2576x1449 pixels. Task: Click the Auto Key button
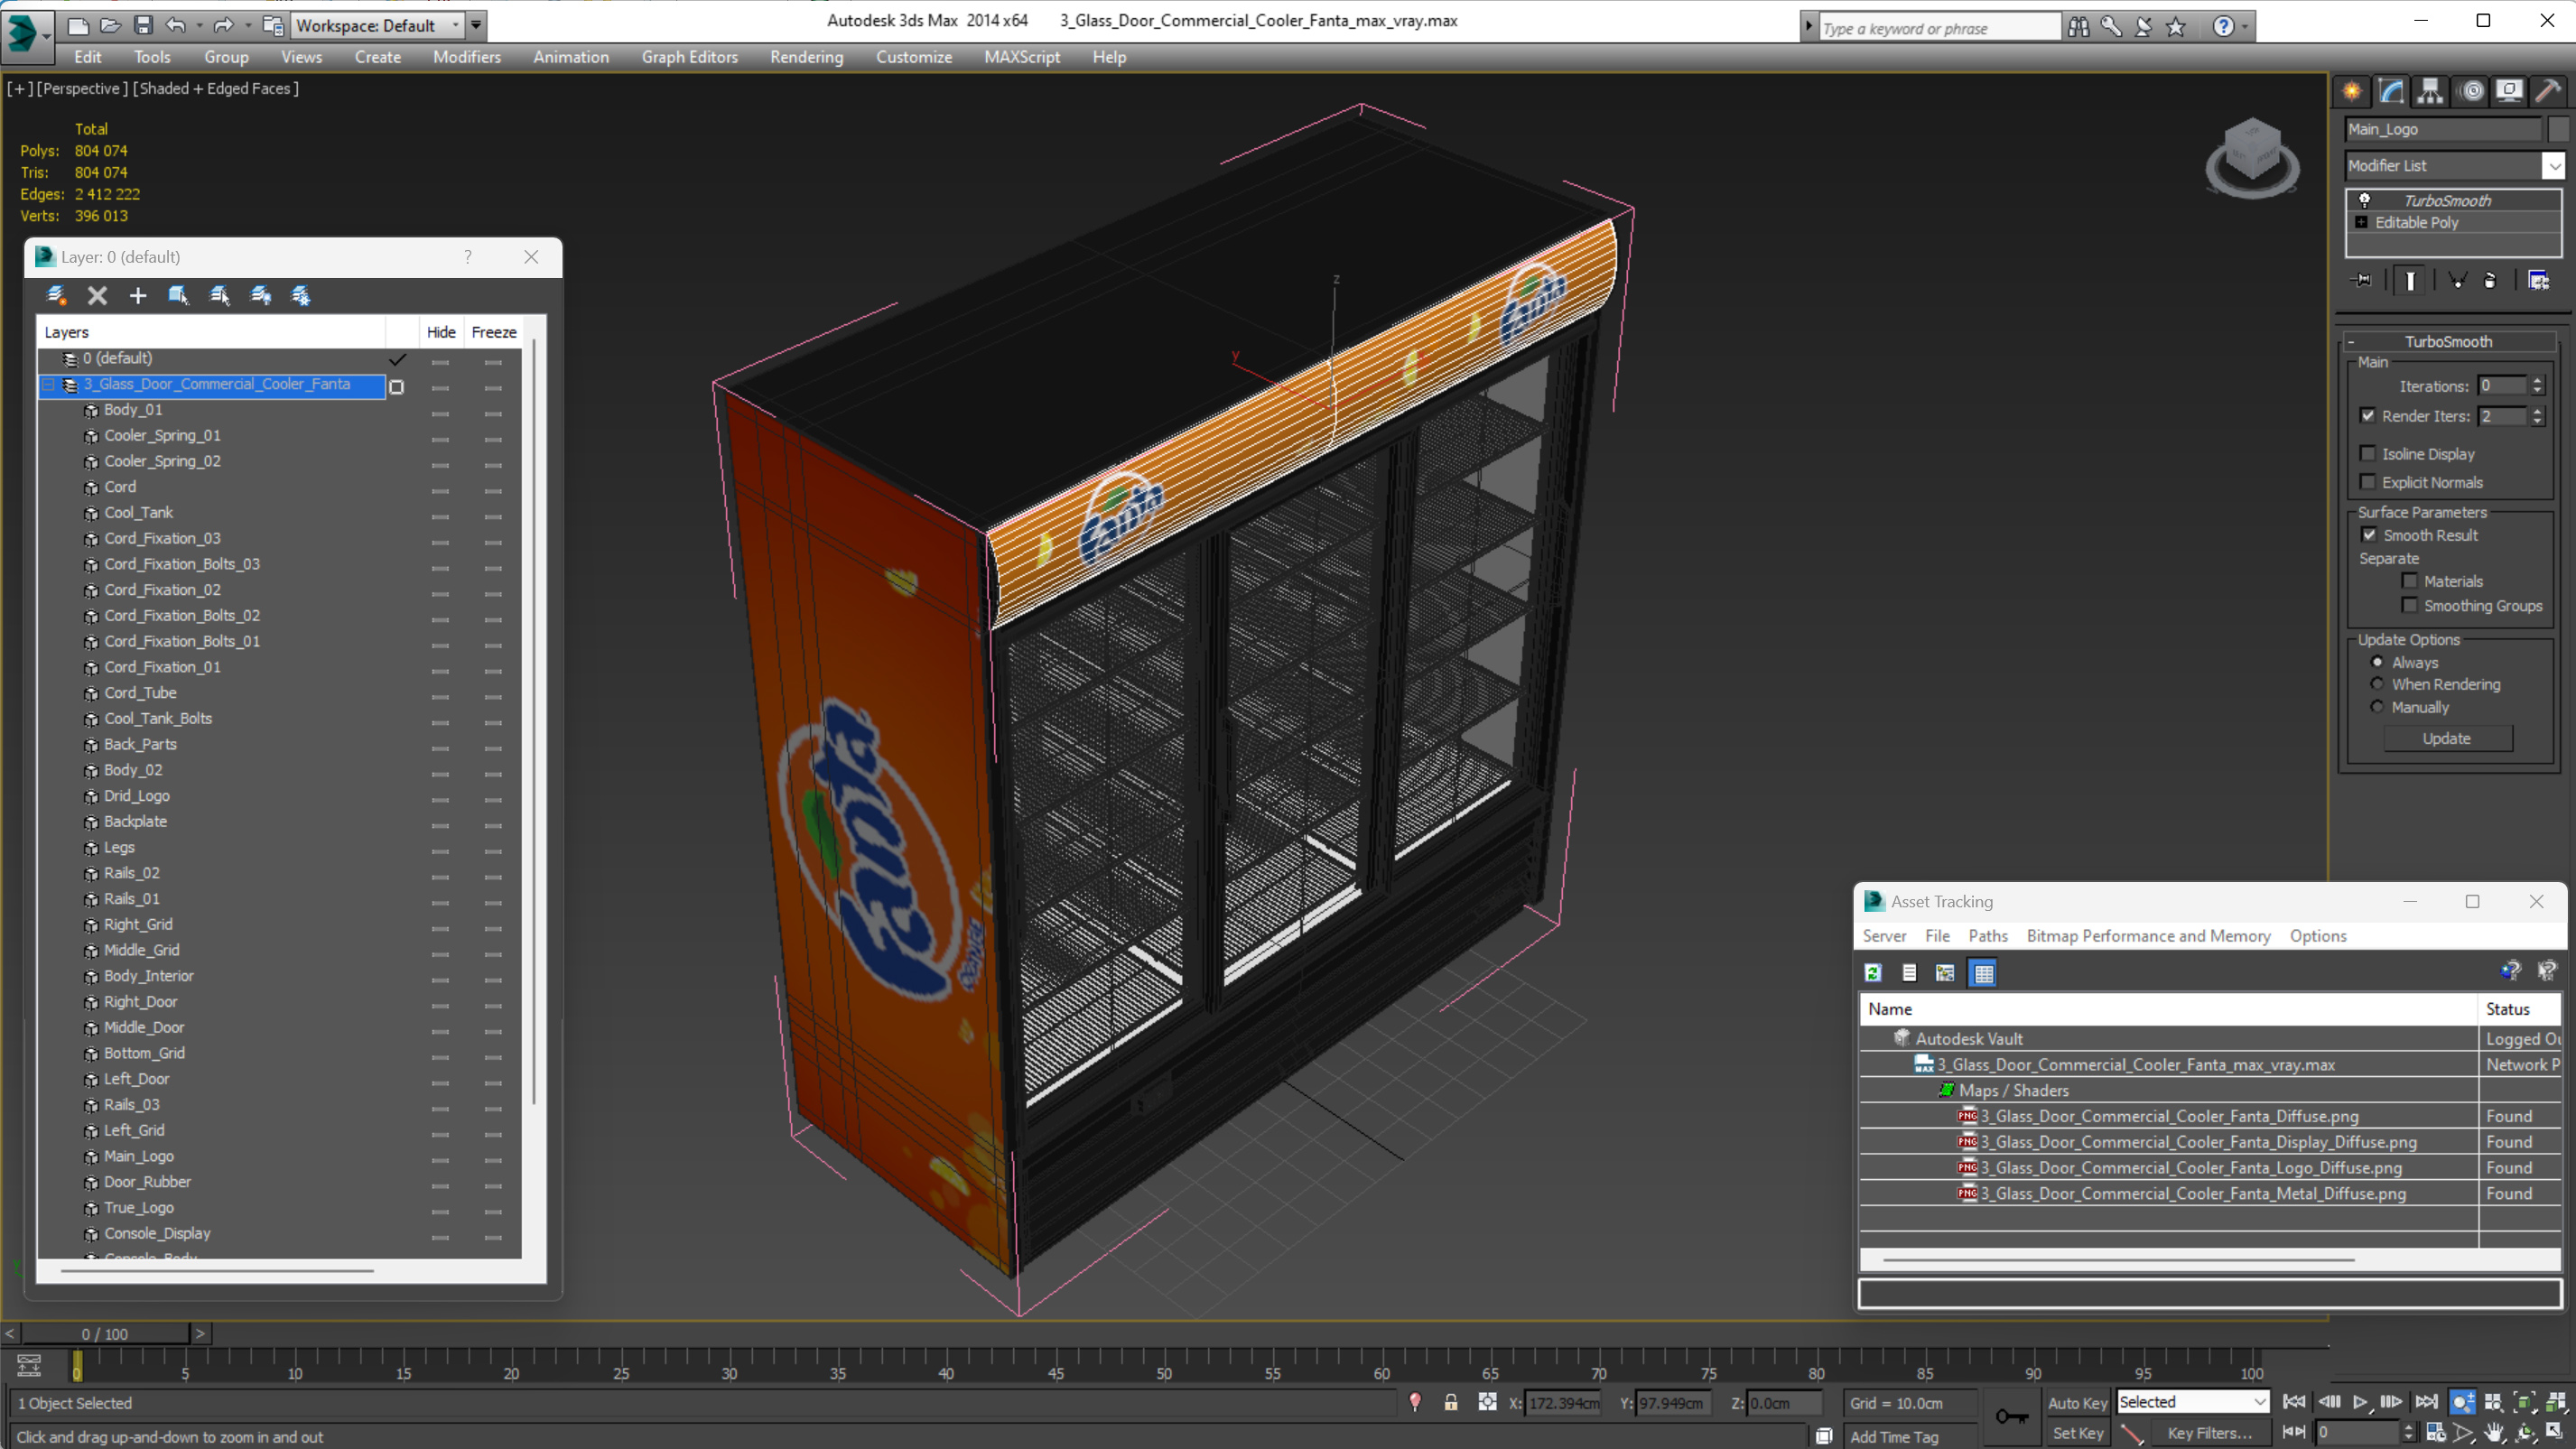click(x=2076, y=1402)
